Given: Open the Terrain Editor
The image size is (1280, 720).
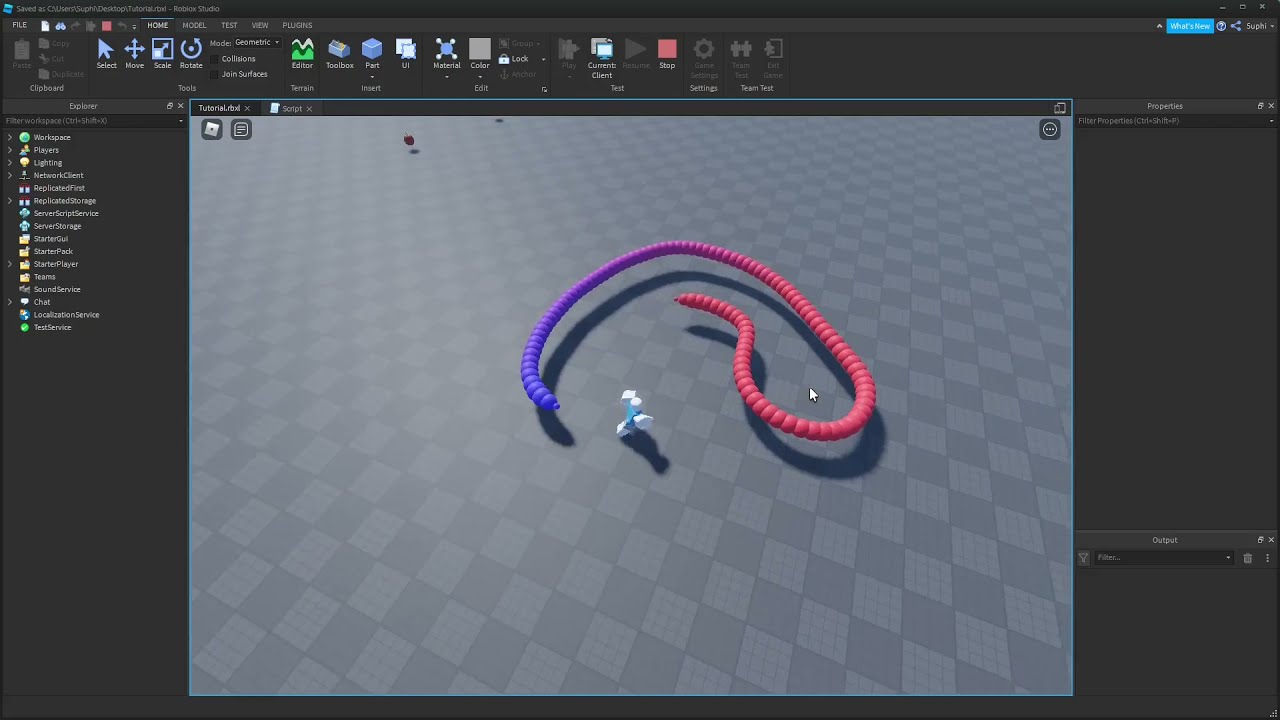Looking at the screenshot, I should coord(302,54).
